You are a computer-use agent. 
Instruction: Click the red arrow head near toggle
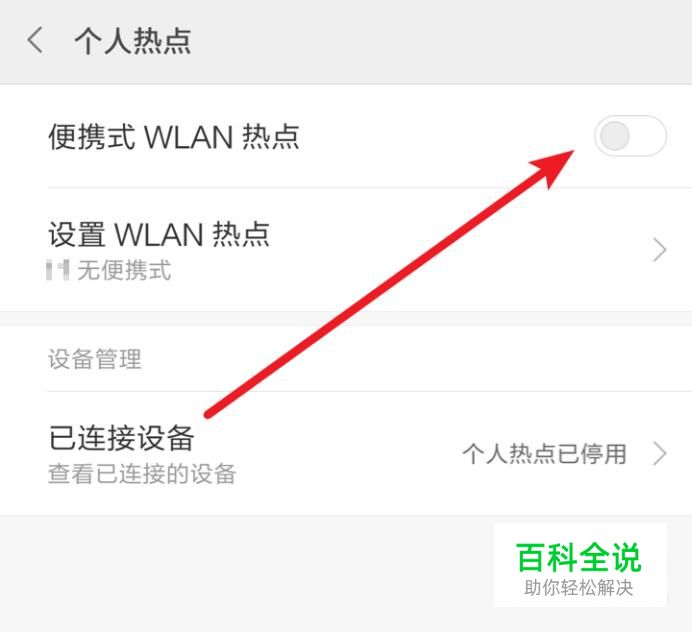pyautogui.click(x=554, y=167)
